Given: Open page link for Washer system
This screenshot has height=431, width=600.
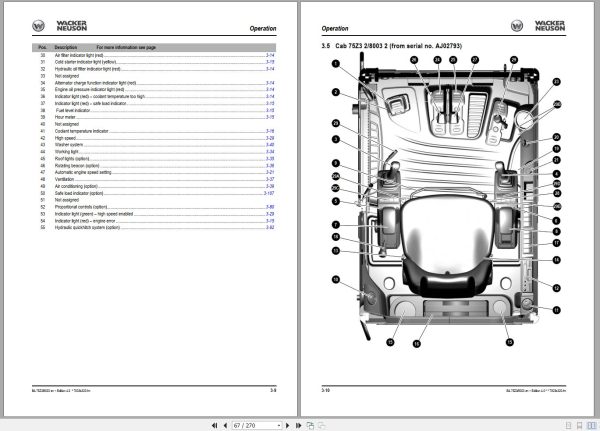Looking at the screenshot, I should [x=270, y=145].
